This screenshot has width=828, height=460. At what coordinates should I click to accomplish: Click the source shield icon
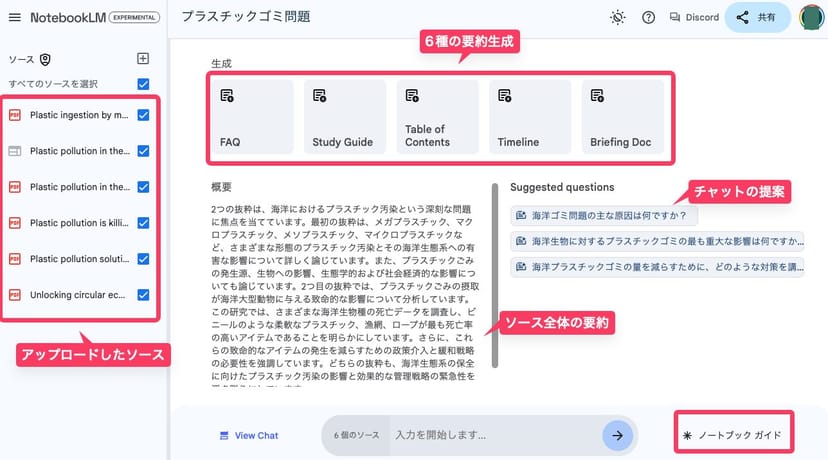(45, 60)
